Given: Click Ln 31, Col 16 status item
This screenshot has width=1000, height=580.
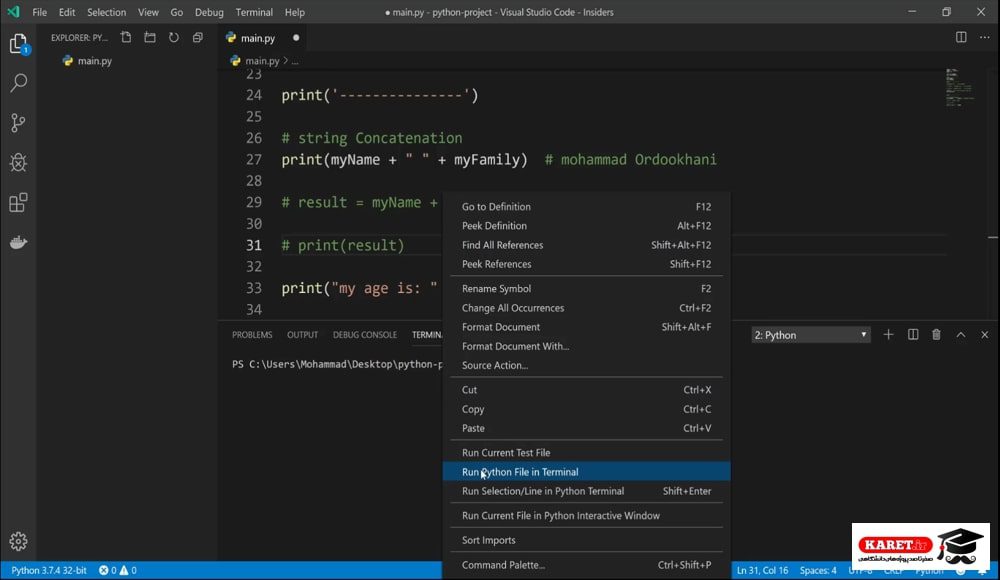Looking at the screenshot, I should 762,570.
